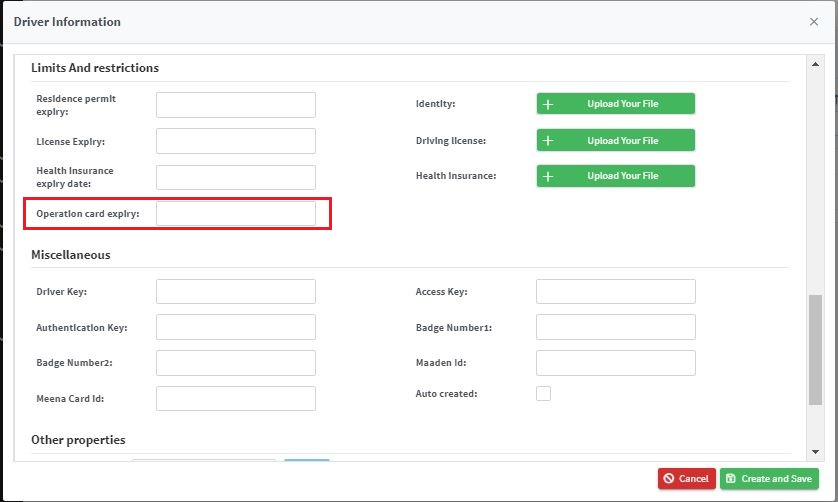Select the Maaden Id text box
The height and width of the screenshot is (502, 838).
click(616, 363)
